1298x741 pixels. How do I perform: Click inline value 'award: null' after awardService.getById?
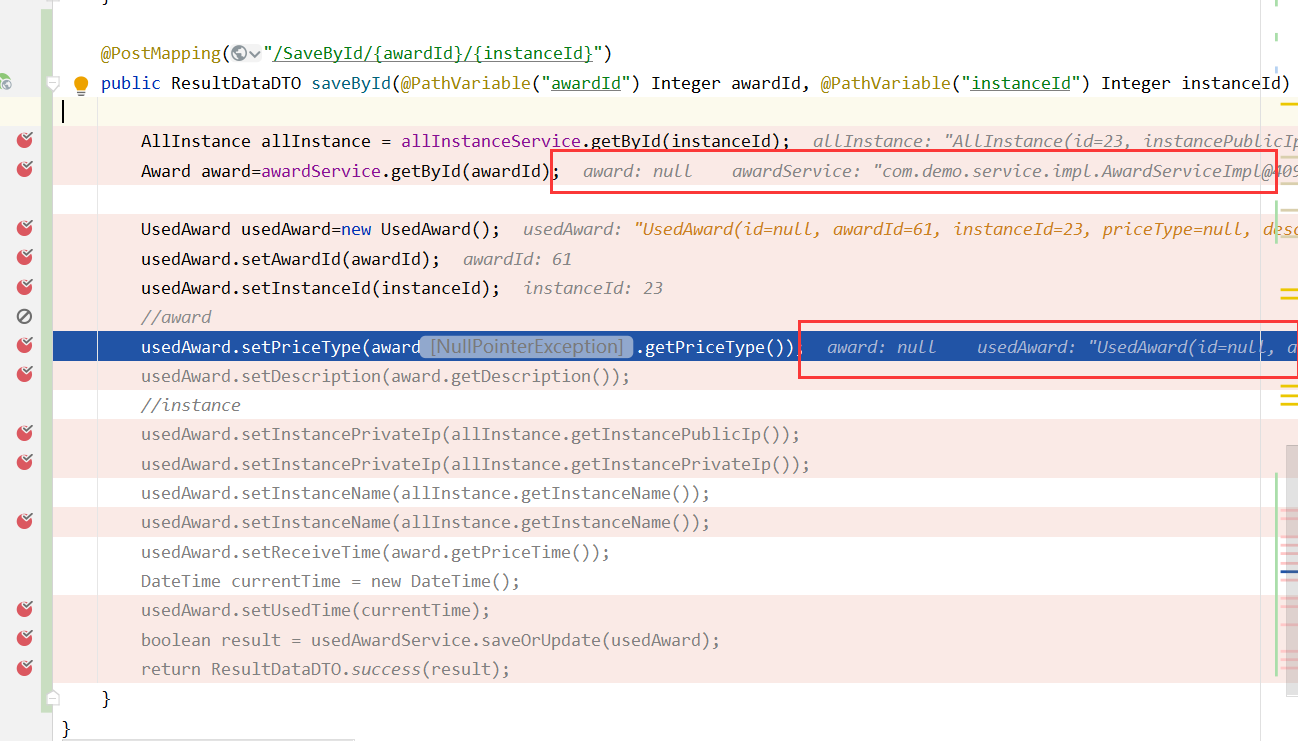(x=638, y=171)
